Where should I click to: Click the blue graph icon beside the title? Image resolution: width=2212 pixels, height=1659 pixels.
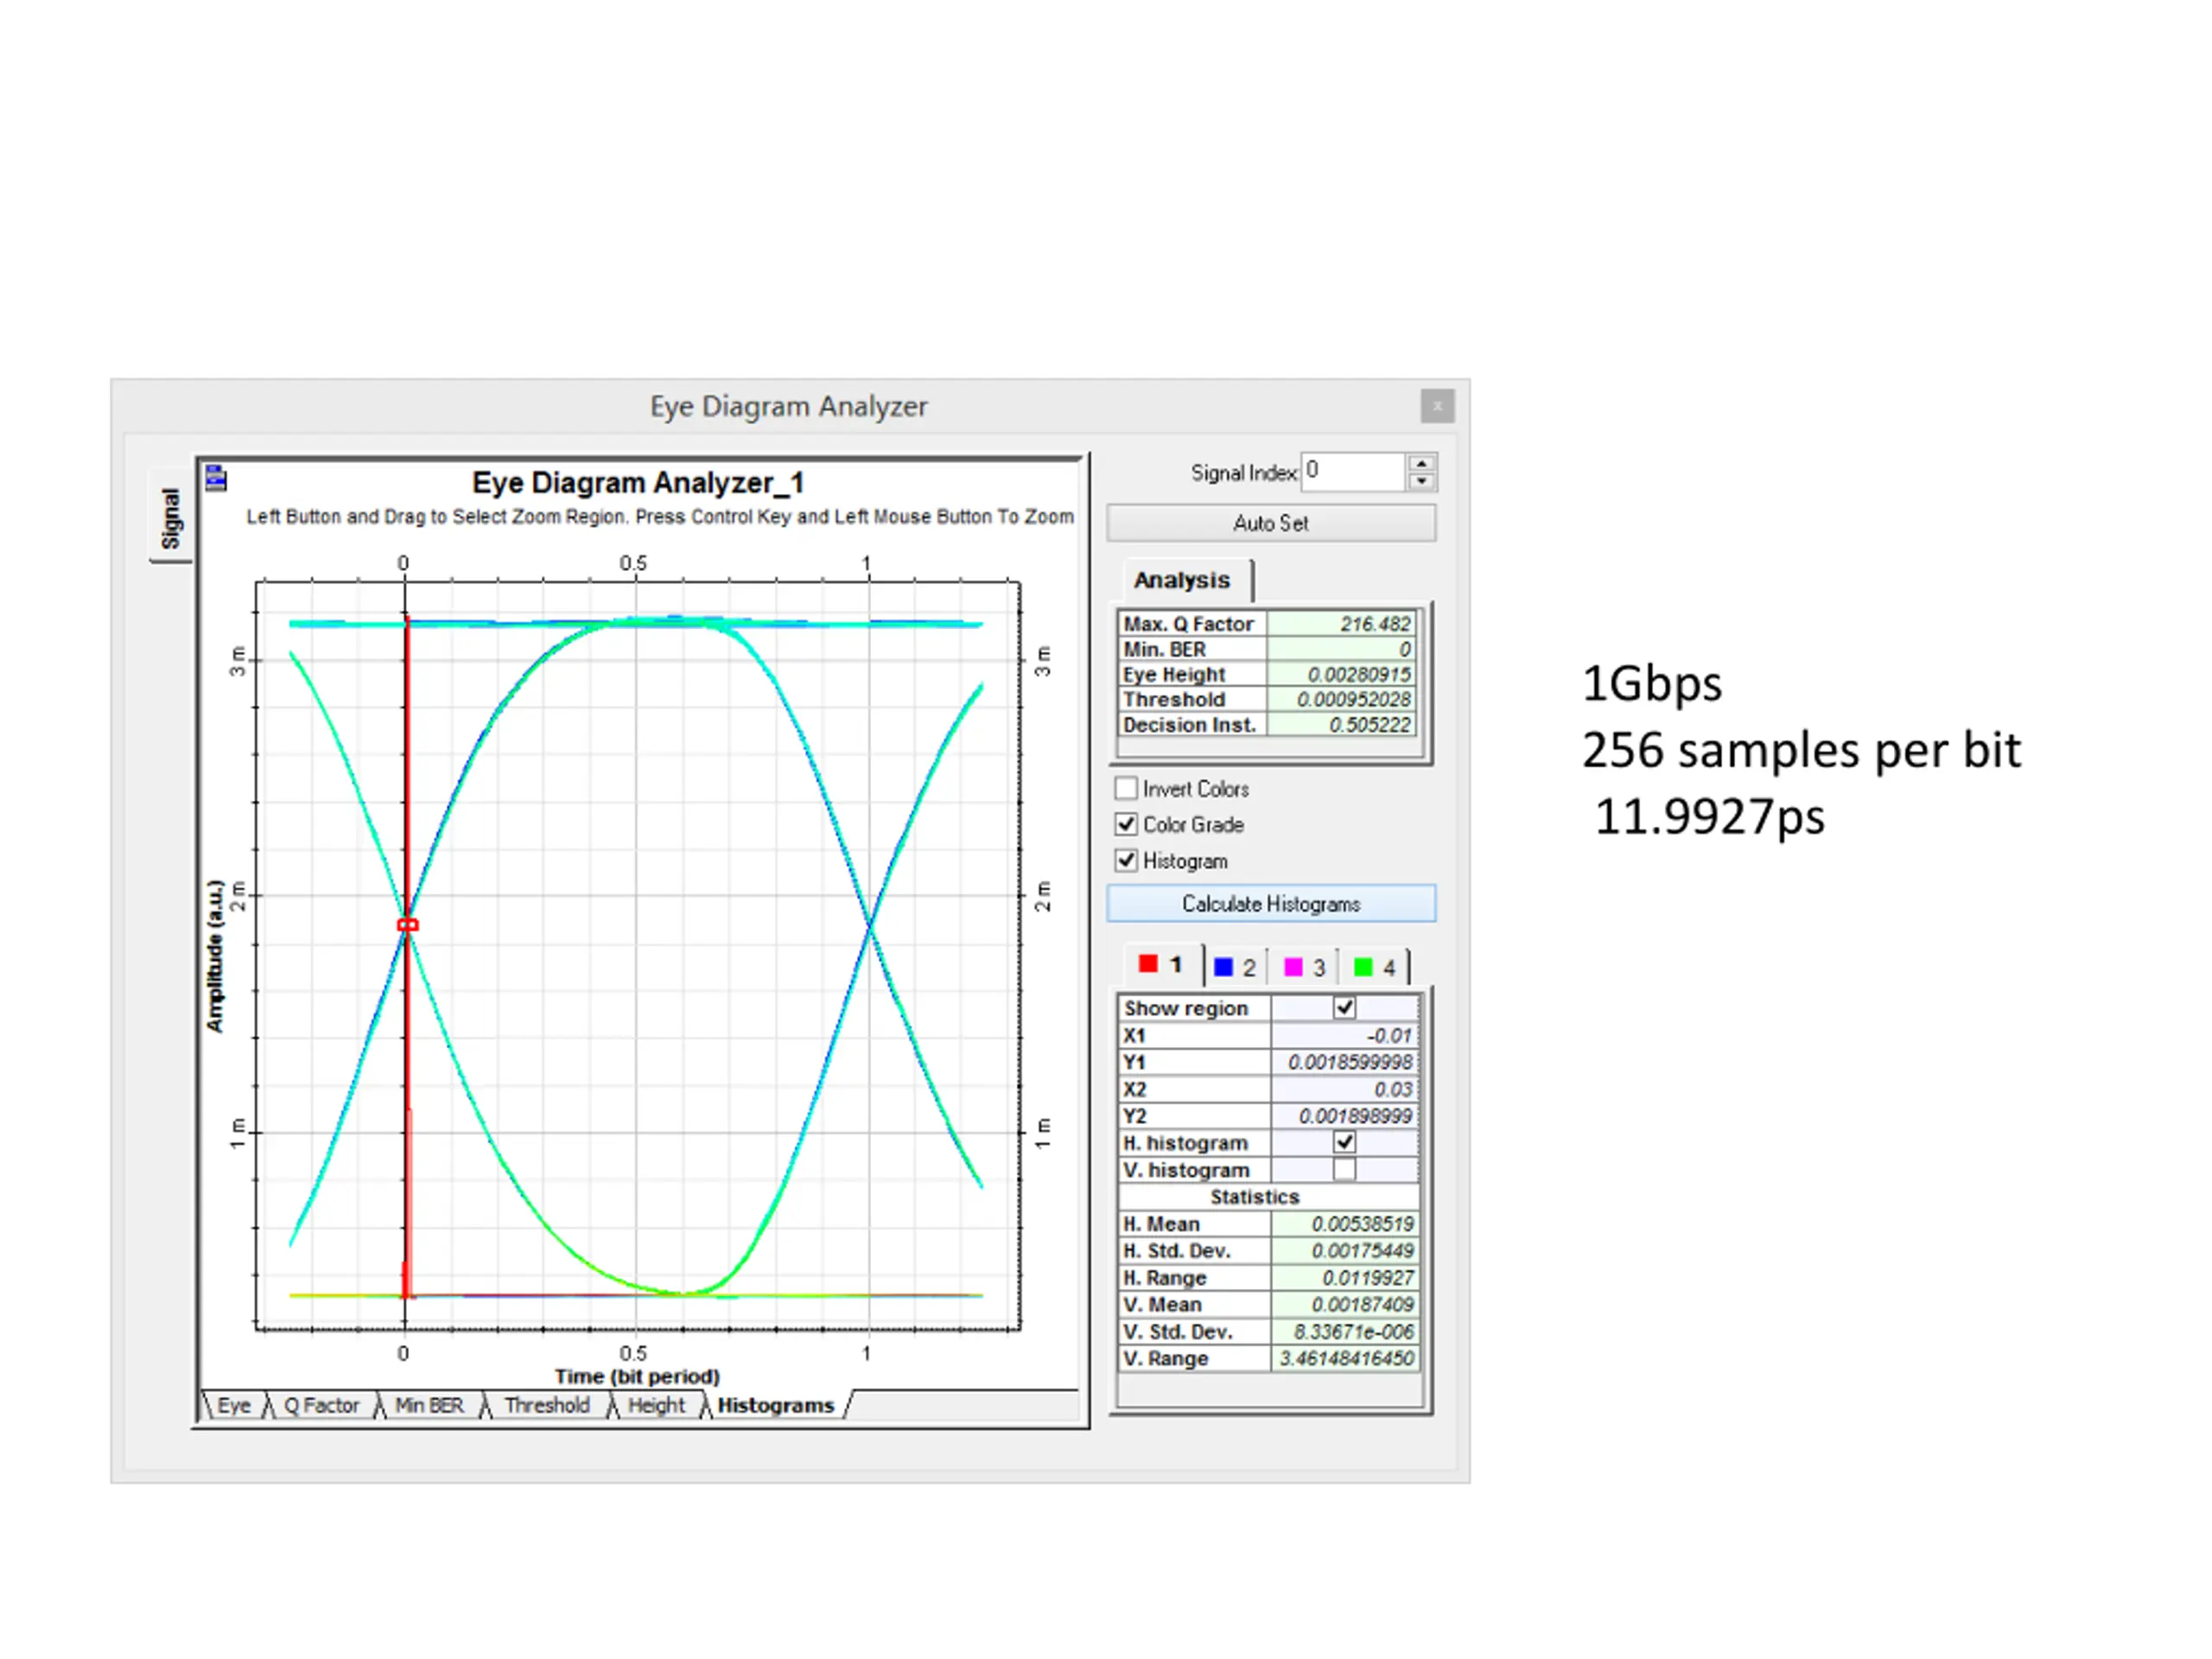point(216,479)
